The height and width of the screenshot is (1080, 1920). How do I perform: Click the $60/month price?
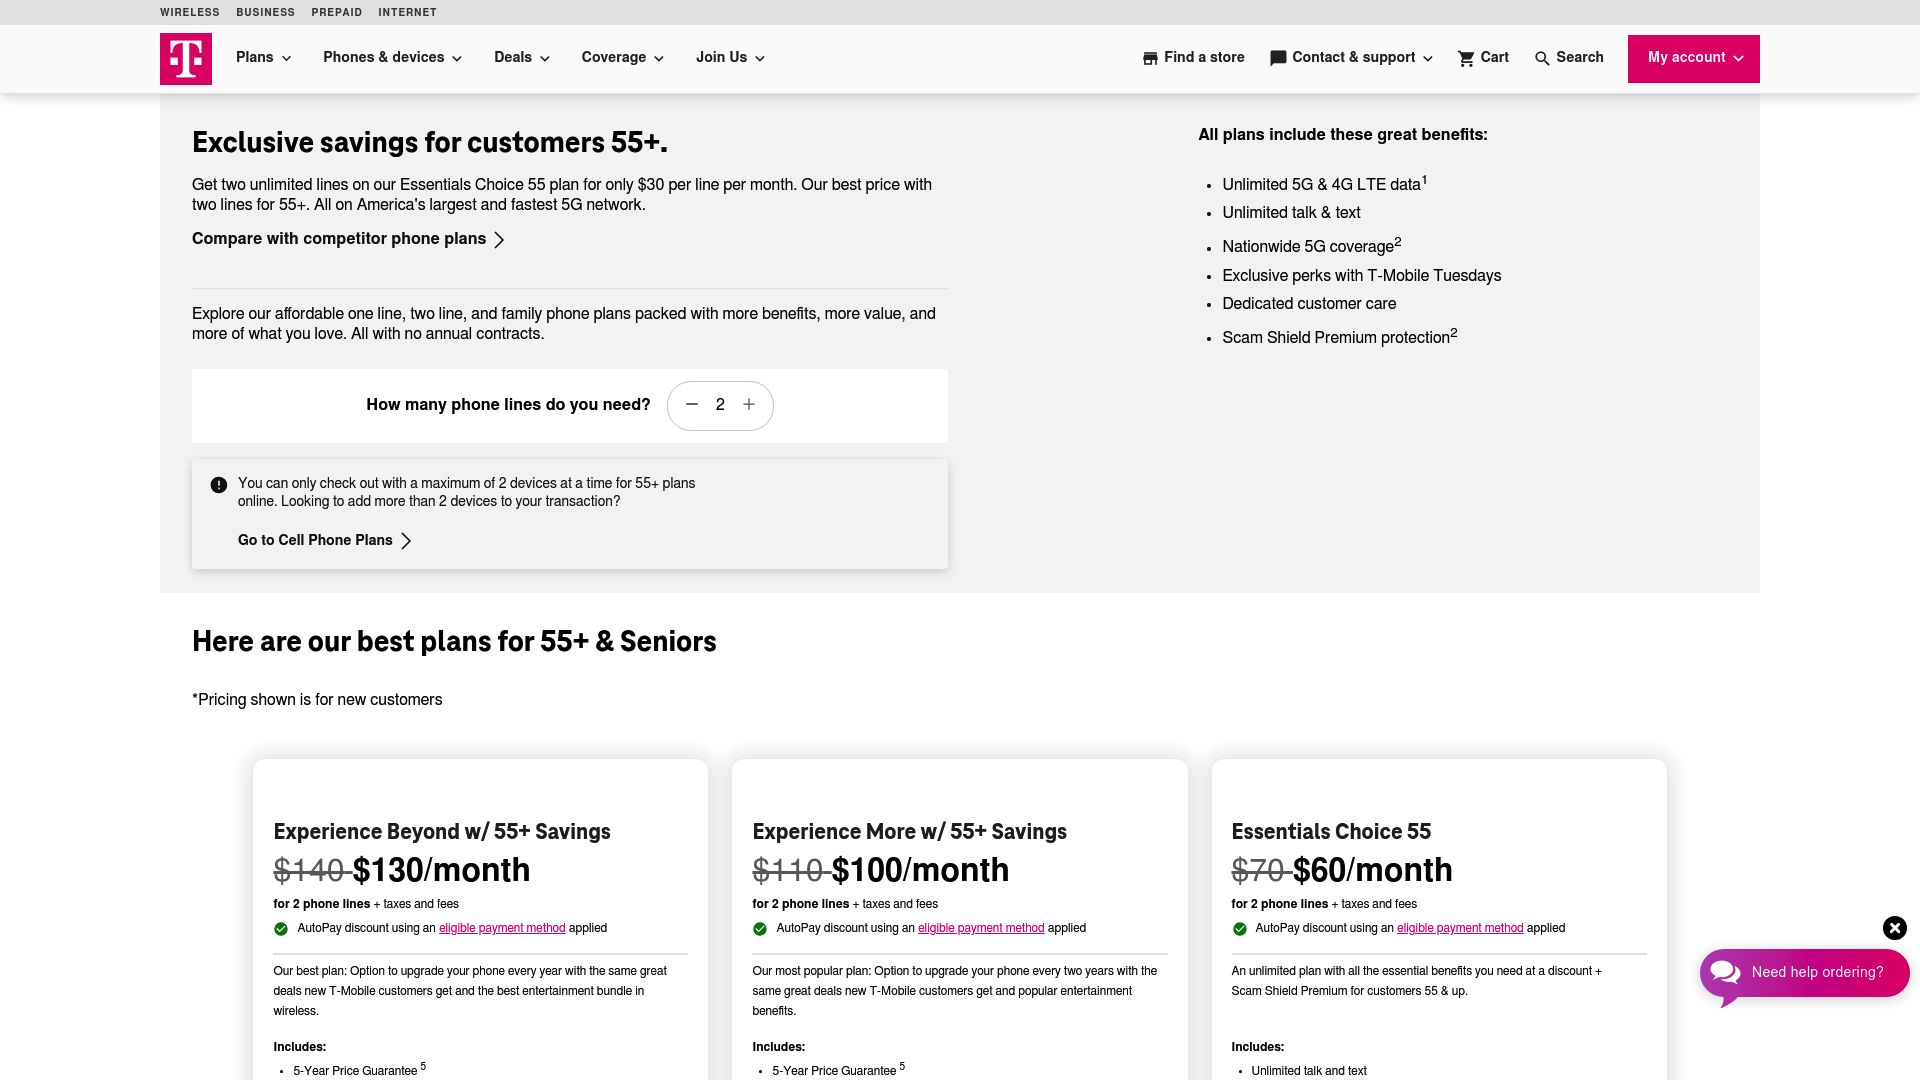(x=1372, y=870)
